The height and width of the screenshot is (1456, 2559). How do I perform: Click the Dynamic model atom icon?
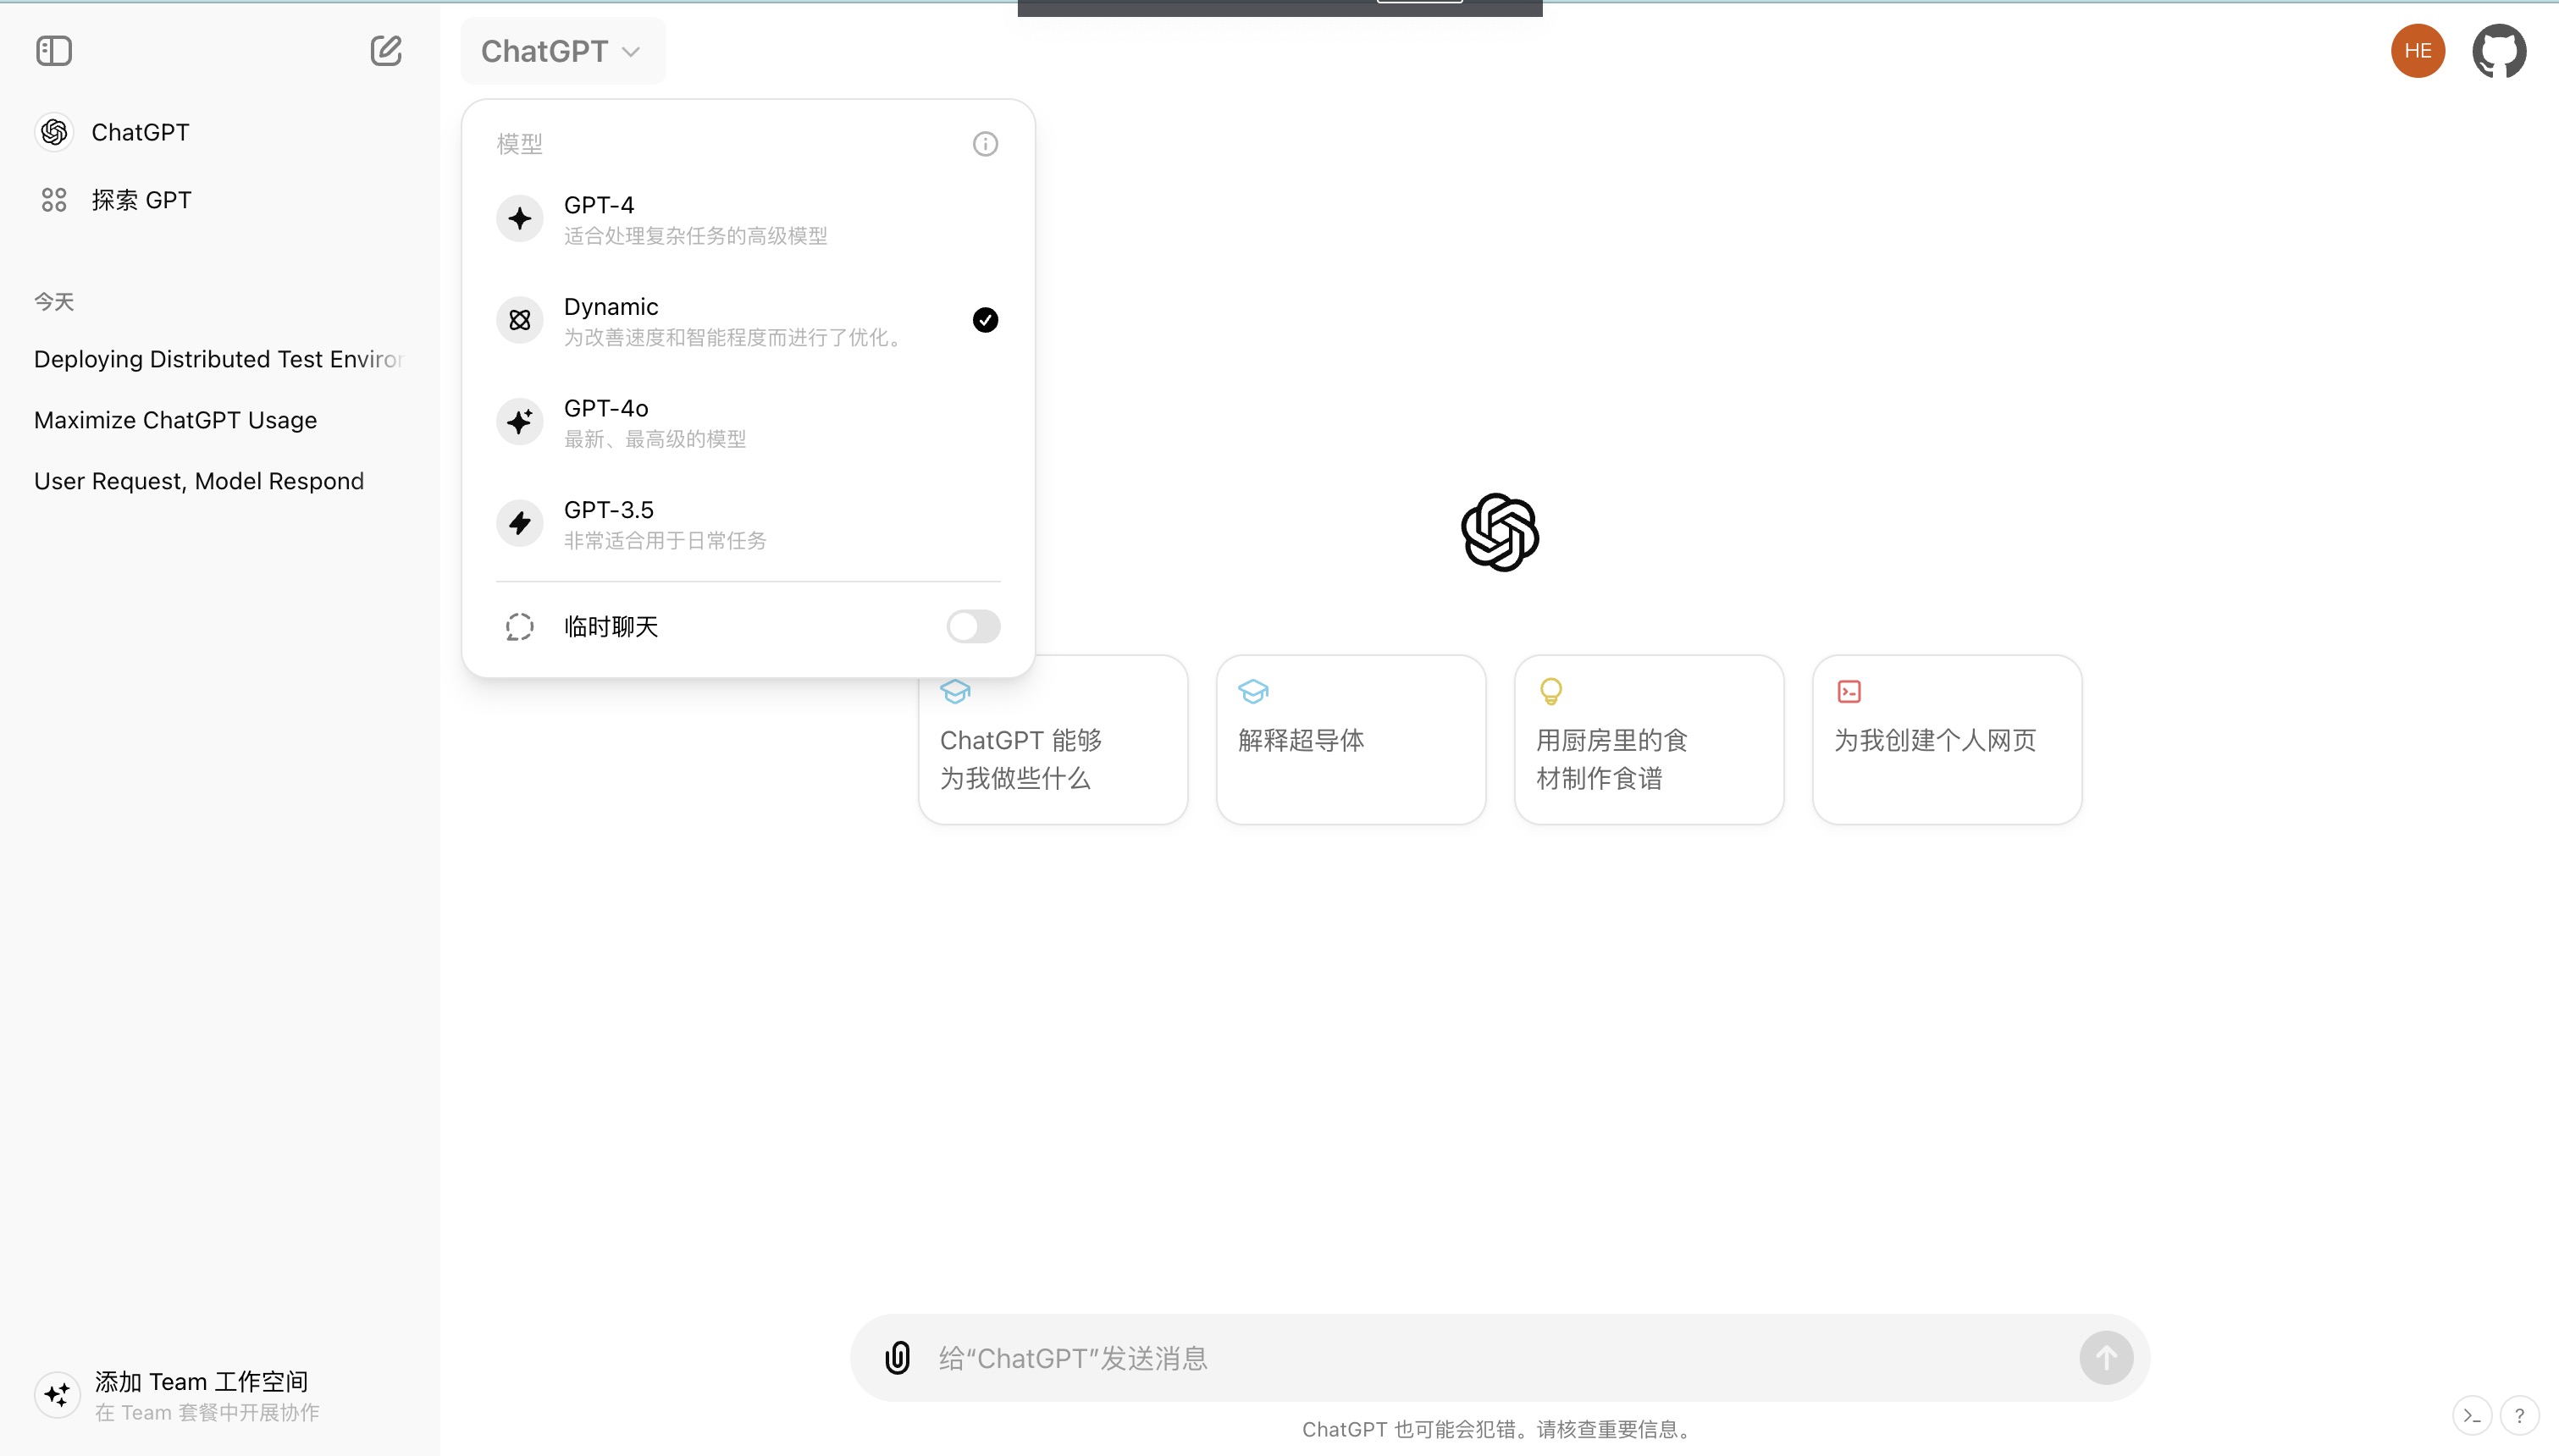[x=520, y=320]
